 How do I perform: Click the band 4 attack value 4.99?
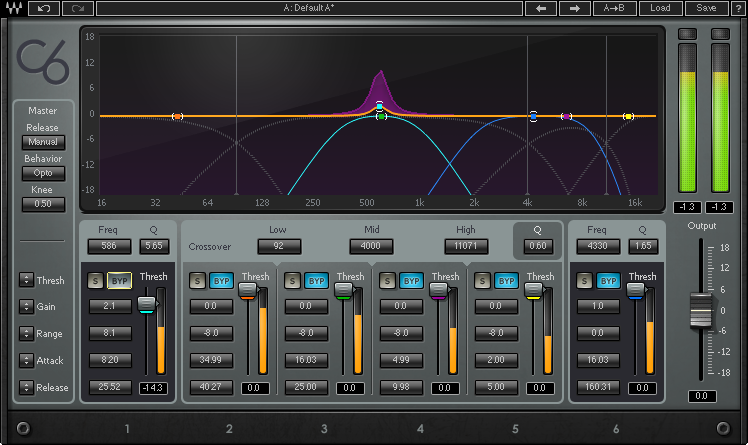tap(401, 360)
